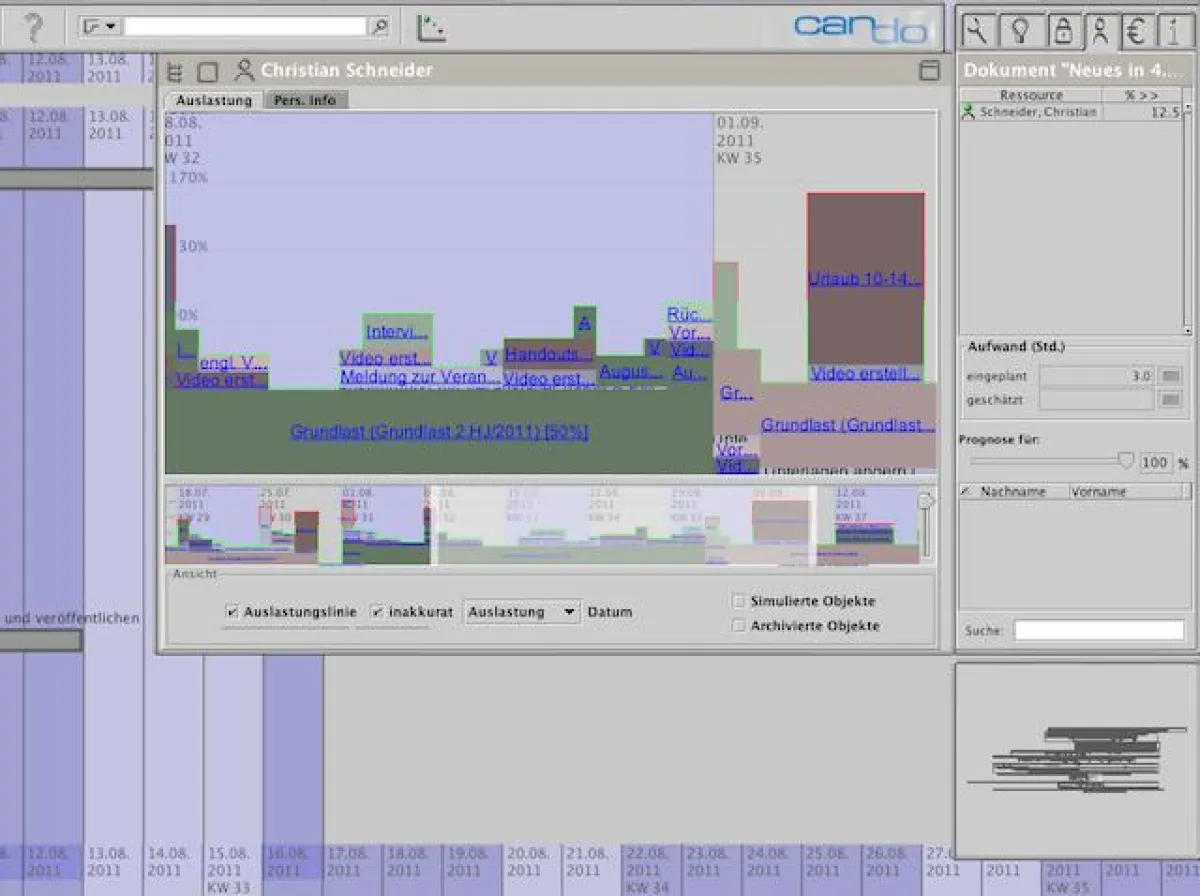
Task: Open the padlock permissions panel
Action: pyautogui.click(x=1061, y=31)
